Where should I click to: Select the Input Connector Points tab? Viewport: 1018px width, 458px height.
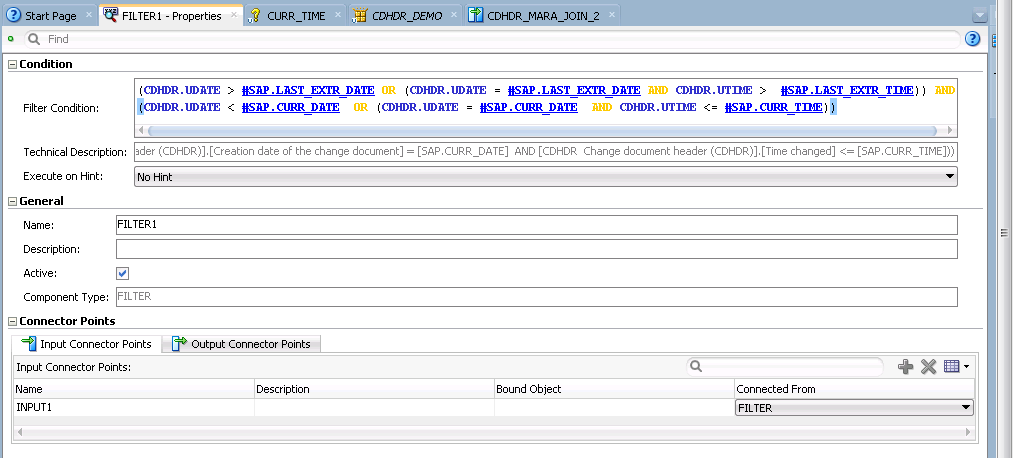coord(86,344)
